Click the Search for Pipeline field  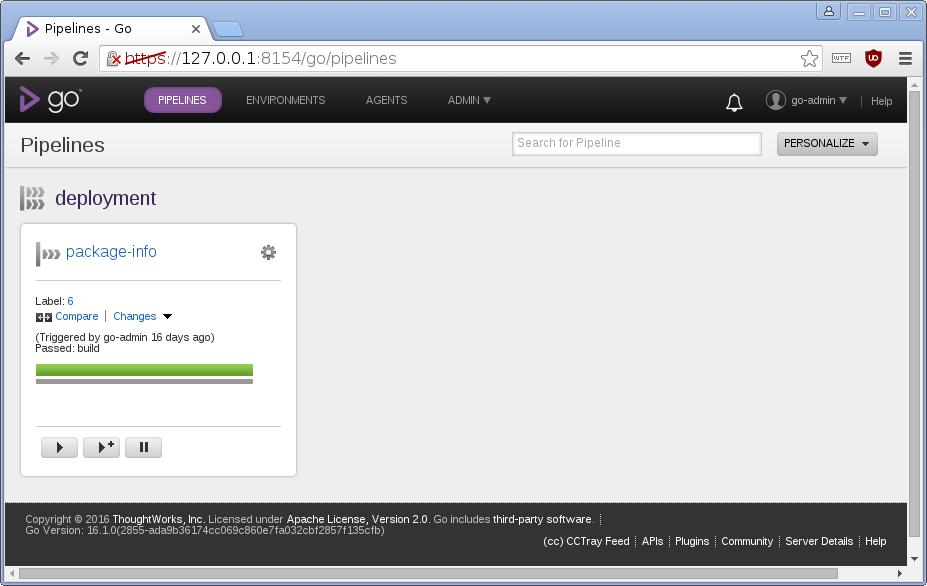637,144
